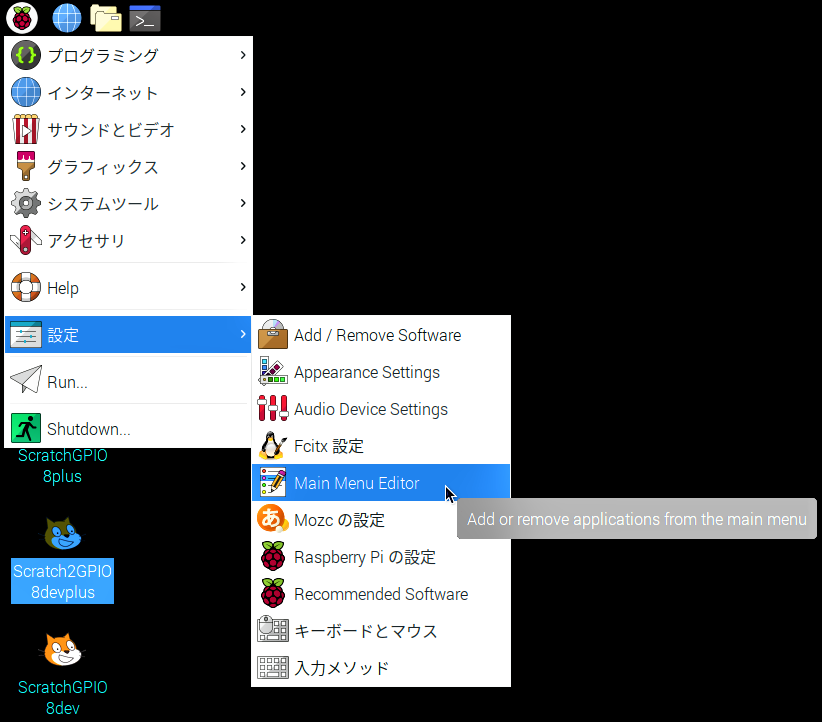The height and width of the screenshot is (722, 822).
Task: Click the Audio Device Settings mixer icon
Action: point(273,408)
